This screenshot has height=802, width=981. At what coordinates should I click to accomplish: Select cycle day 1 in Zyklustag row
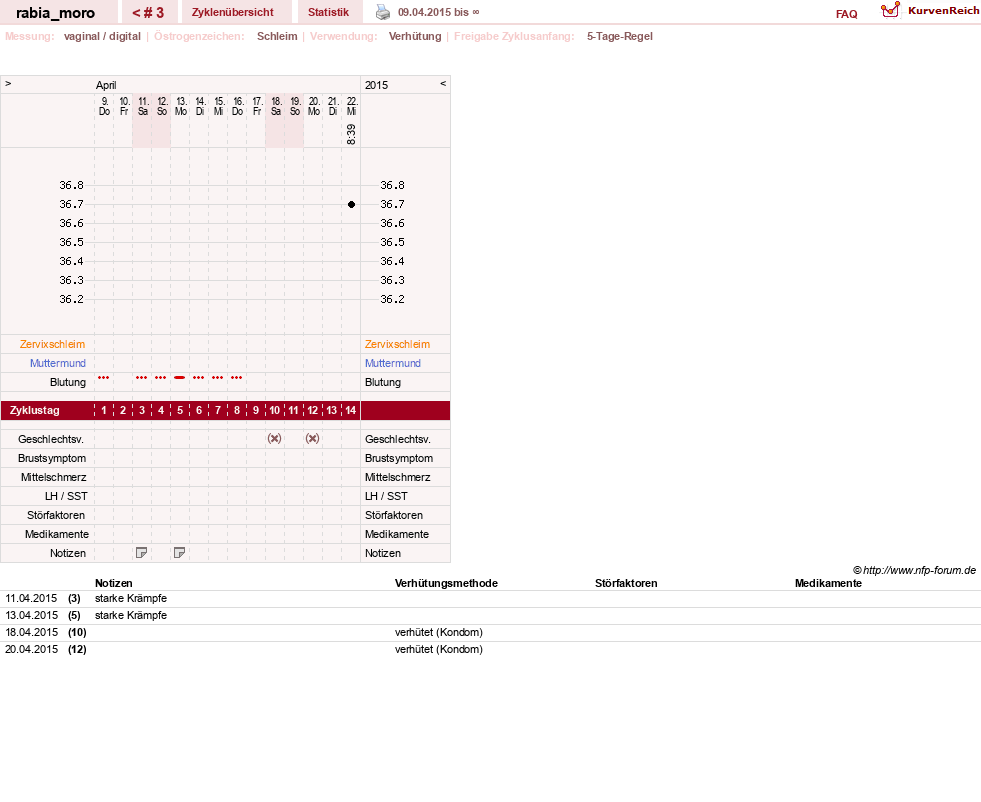104,410
